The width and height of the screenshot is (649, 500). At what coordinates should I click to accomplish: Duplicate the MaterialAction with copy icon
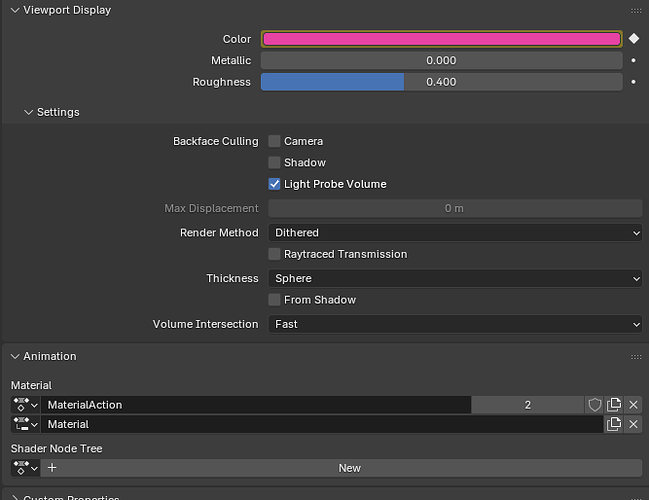coord(614,405)
